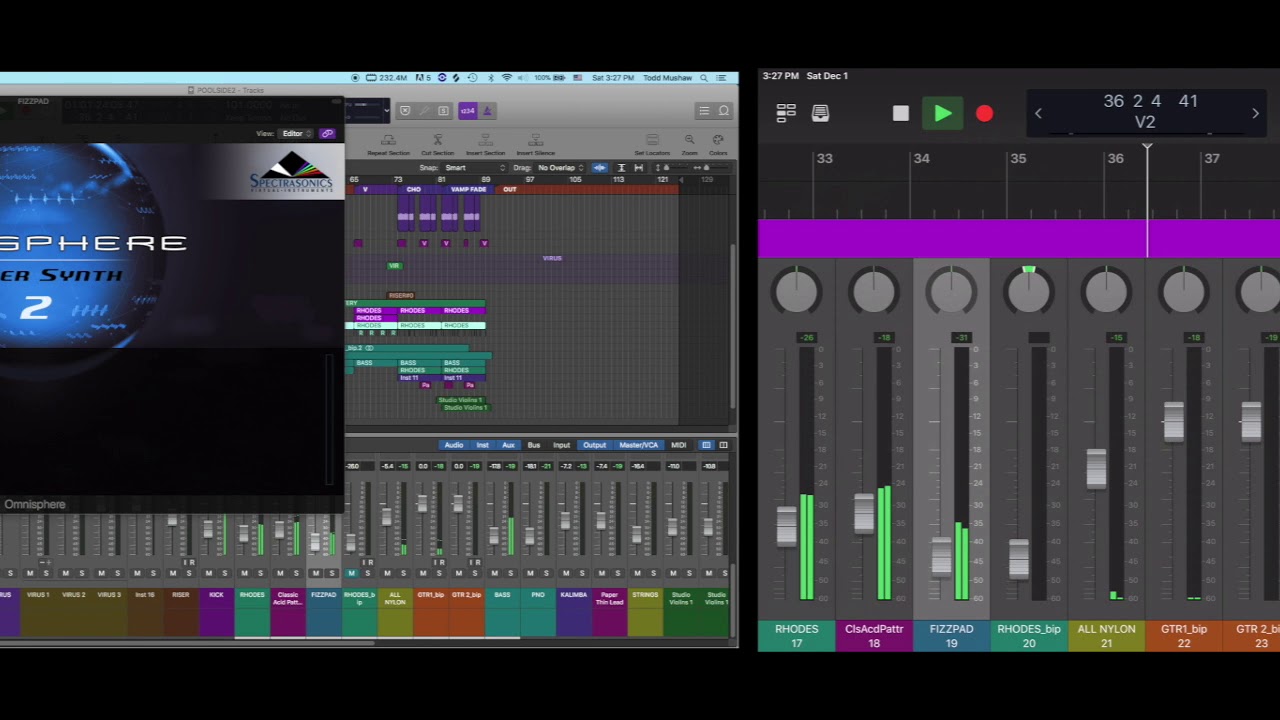The height and width of the screenshot is (720, 1280).
Task: Click the Zoom magnifier toolbar icon
Action: 689,144
